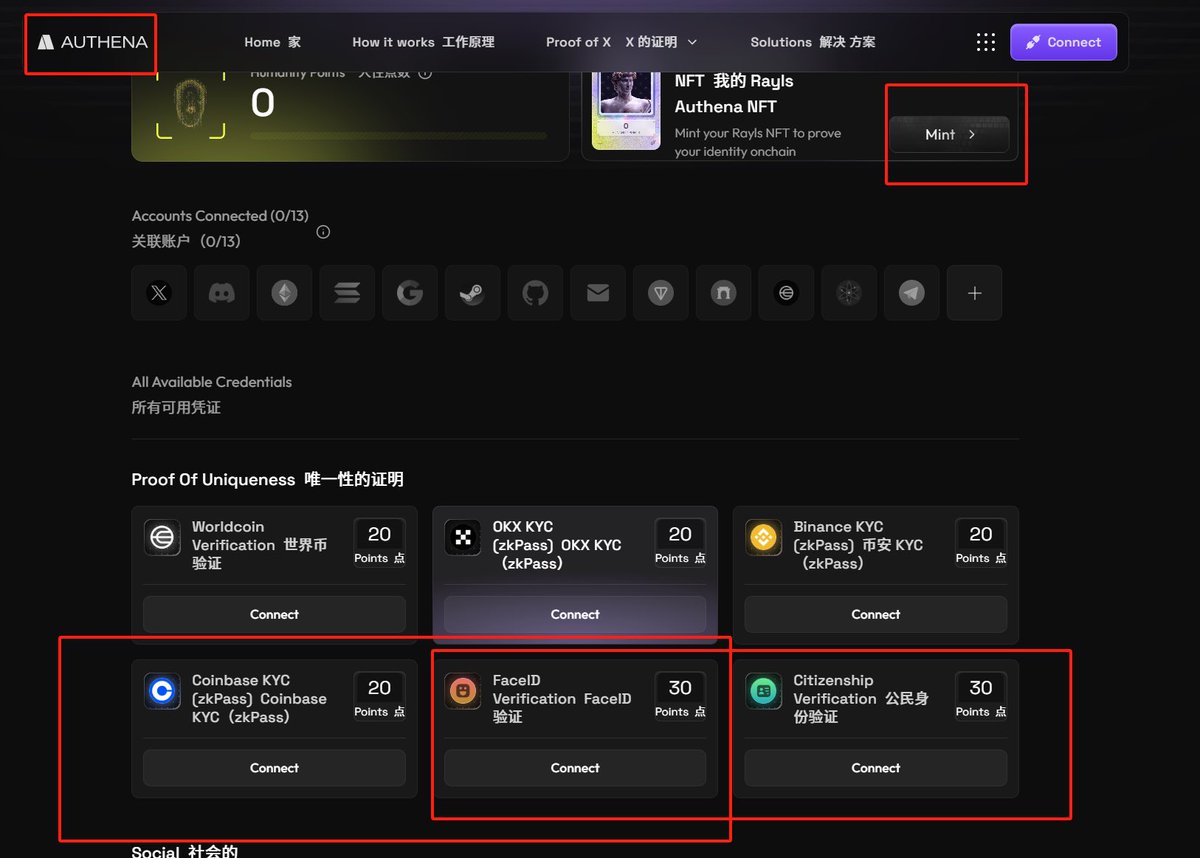Open the How it works page
Viewport: 1200px width, 858px height.
(x=423, y=42)
